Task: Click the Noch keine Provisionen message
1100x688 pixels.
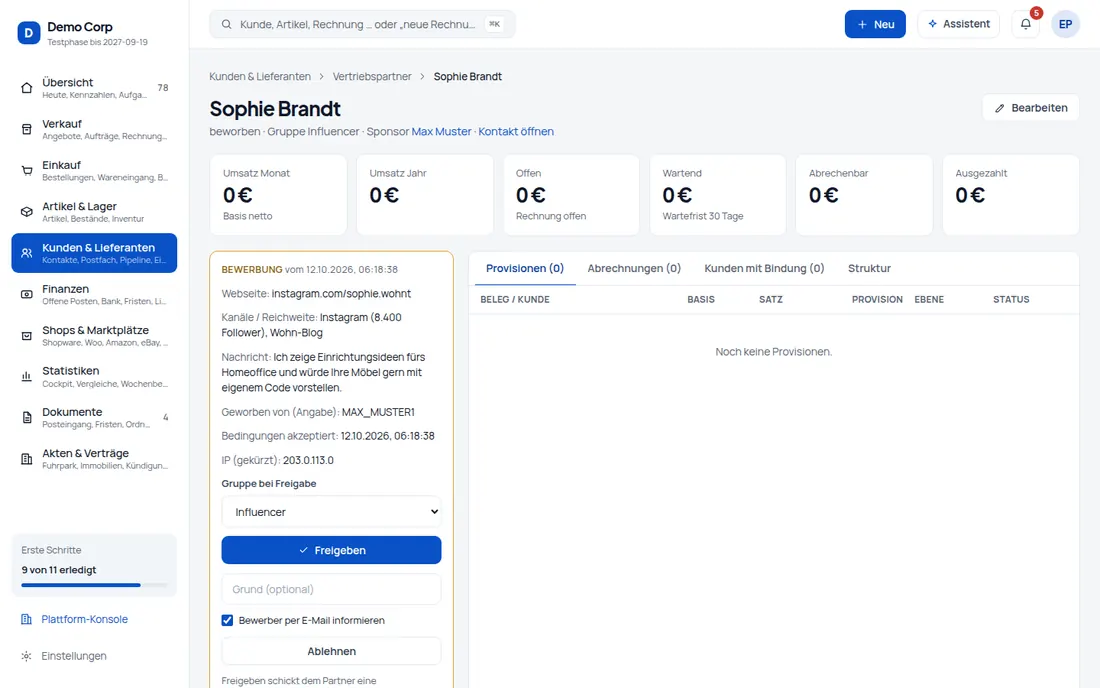Action: point(773,352)
